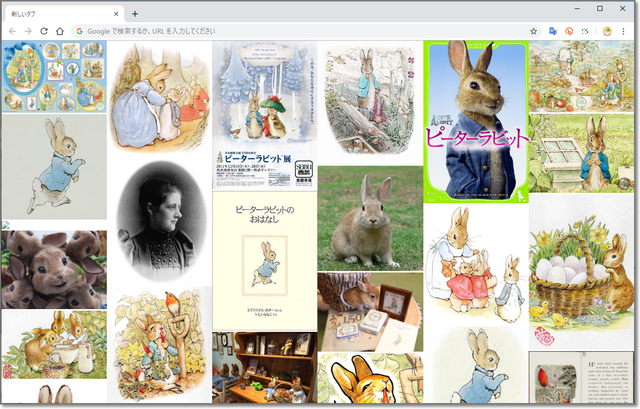
Task: Open the real brown rabbit on grass photo
Action: point(369,218)
